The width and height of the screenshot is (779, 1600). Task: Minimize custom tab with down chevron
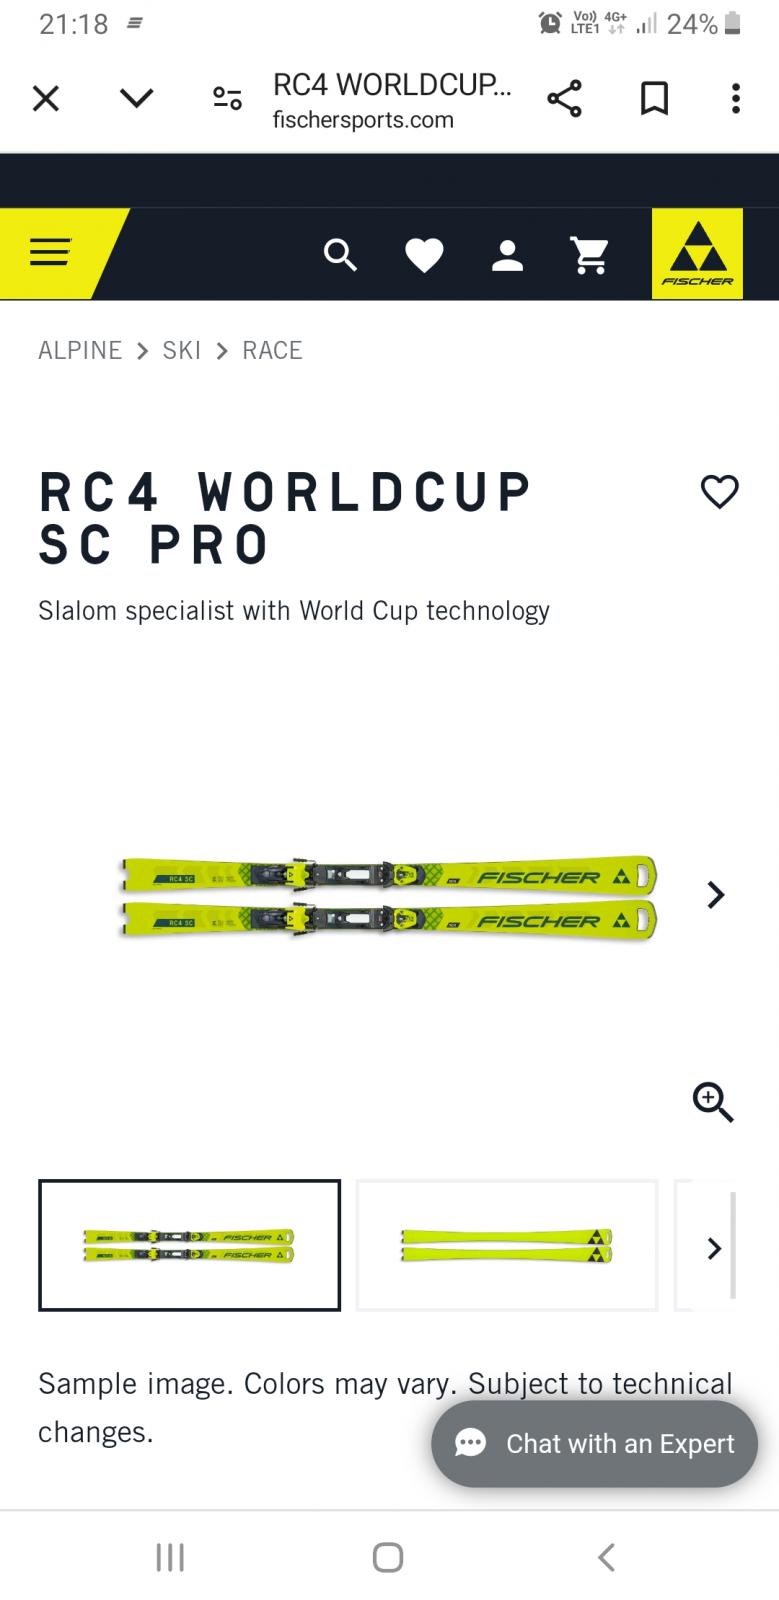137,99
